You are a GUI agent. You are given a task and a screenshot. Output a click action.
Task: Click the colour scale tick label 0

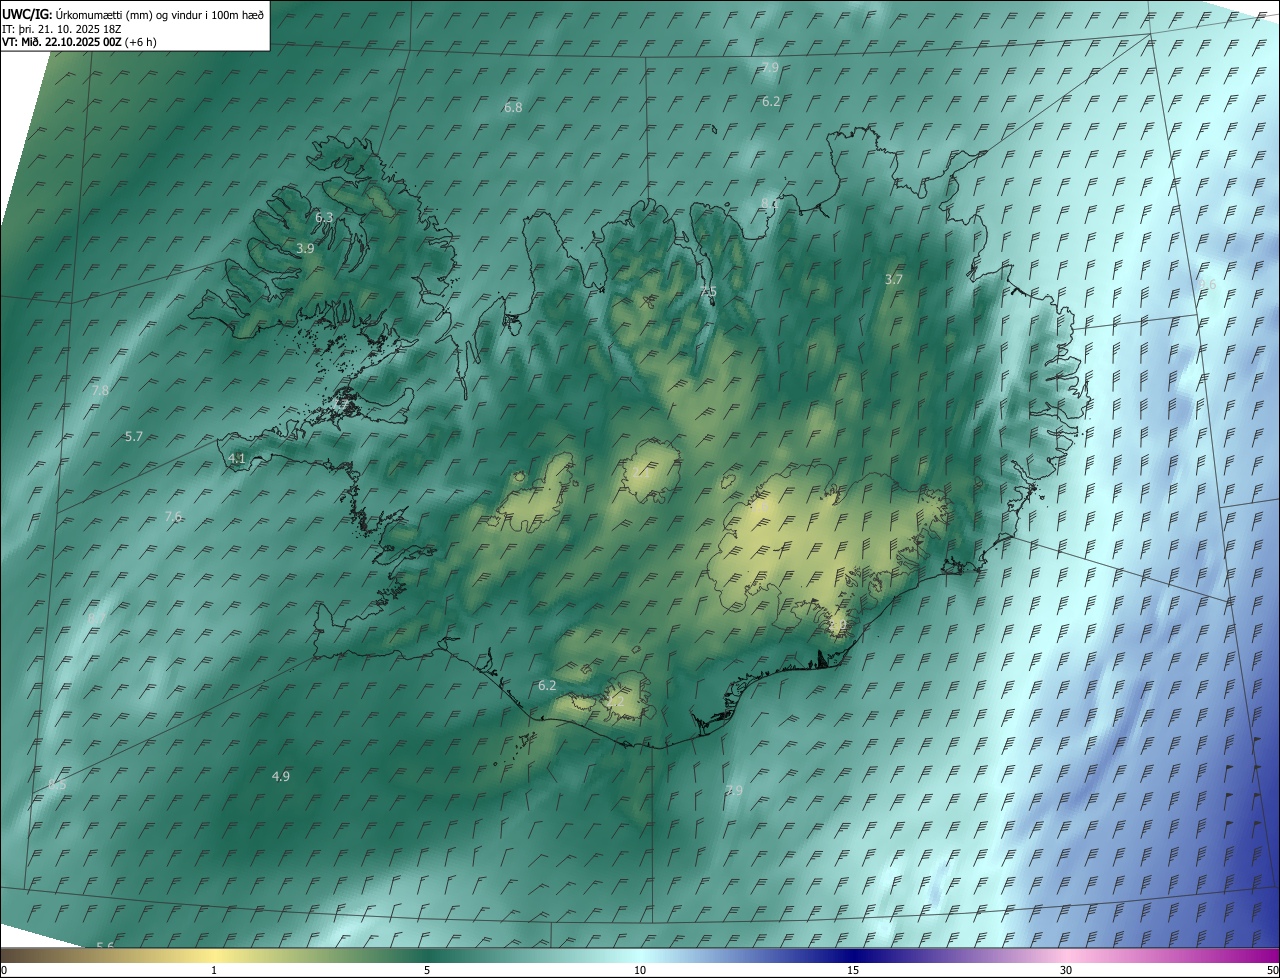4,970
